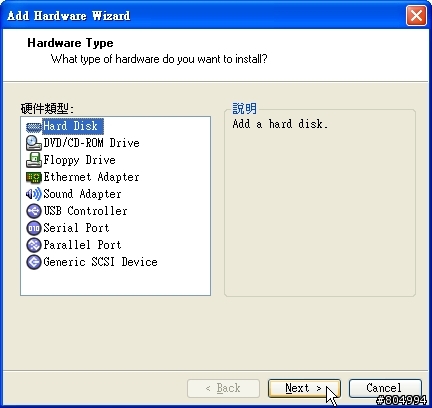Select the 'Hard Disk' list entry
Screen dimensions: 432x408
point(73,126)
